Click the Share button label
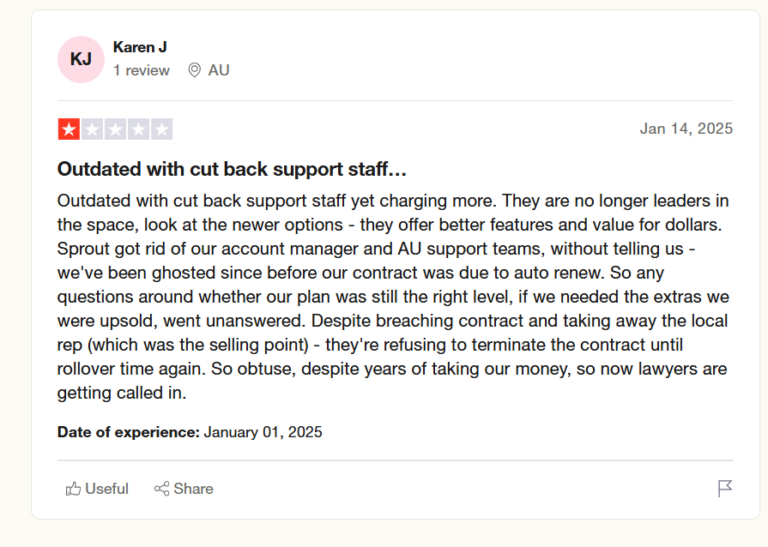 [193, 489]
